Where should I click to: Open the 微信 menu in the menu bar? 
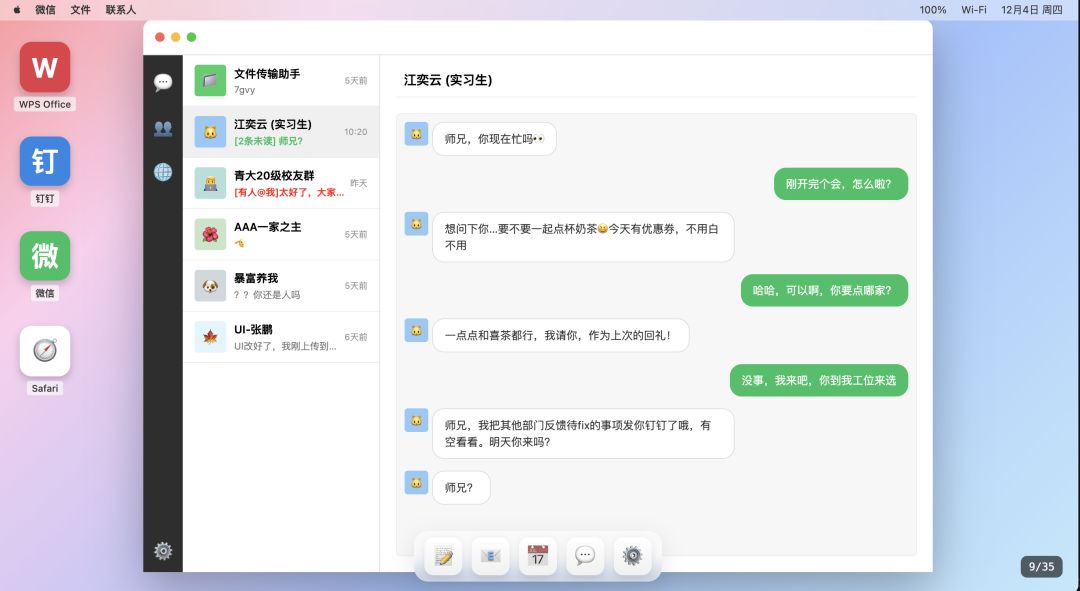[x=45, y=9]
